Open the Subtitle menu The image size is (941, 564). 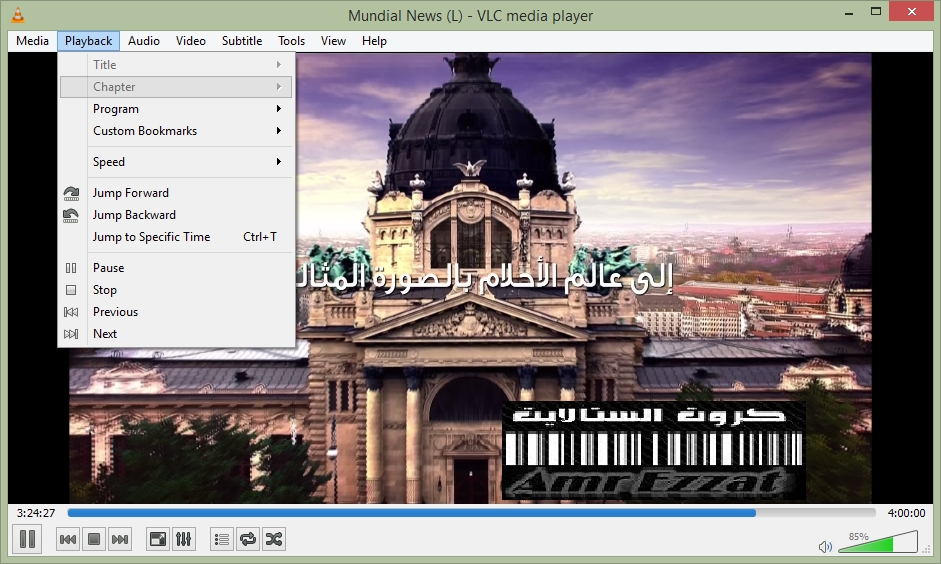(242, 41)
